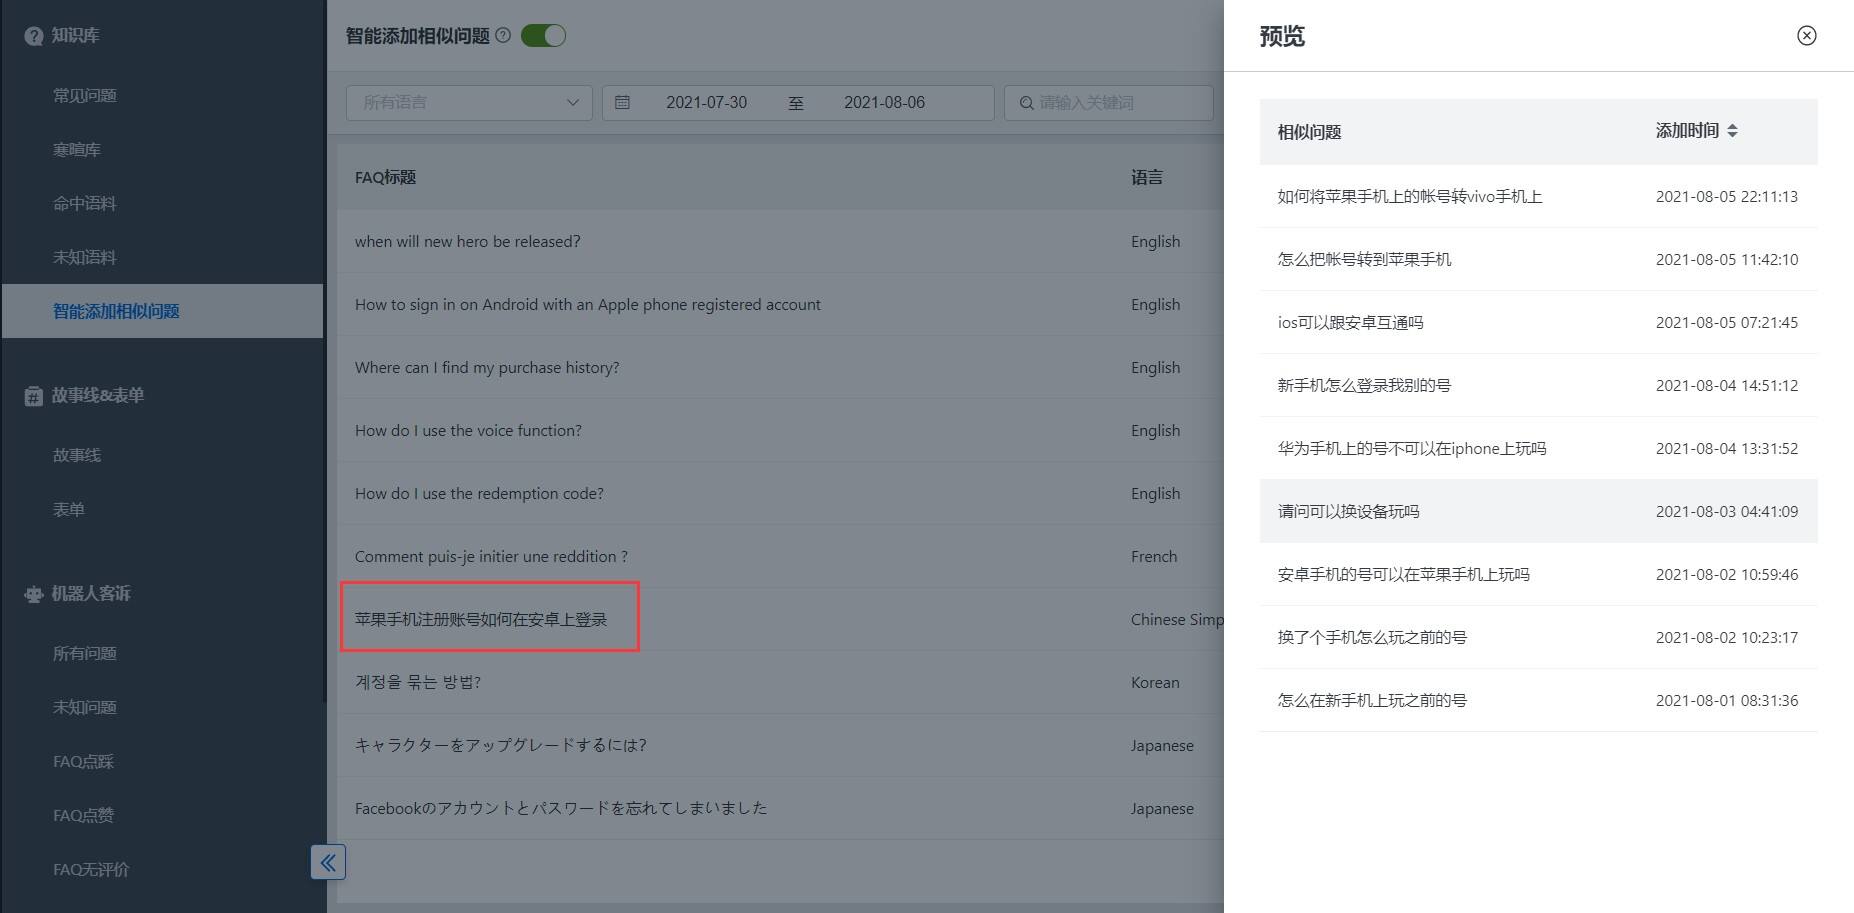Click FAQ キャラクターをアップグレードするには?

501,746
